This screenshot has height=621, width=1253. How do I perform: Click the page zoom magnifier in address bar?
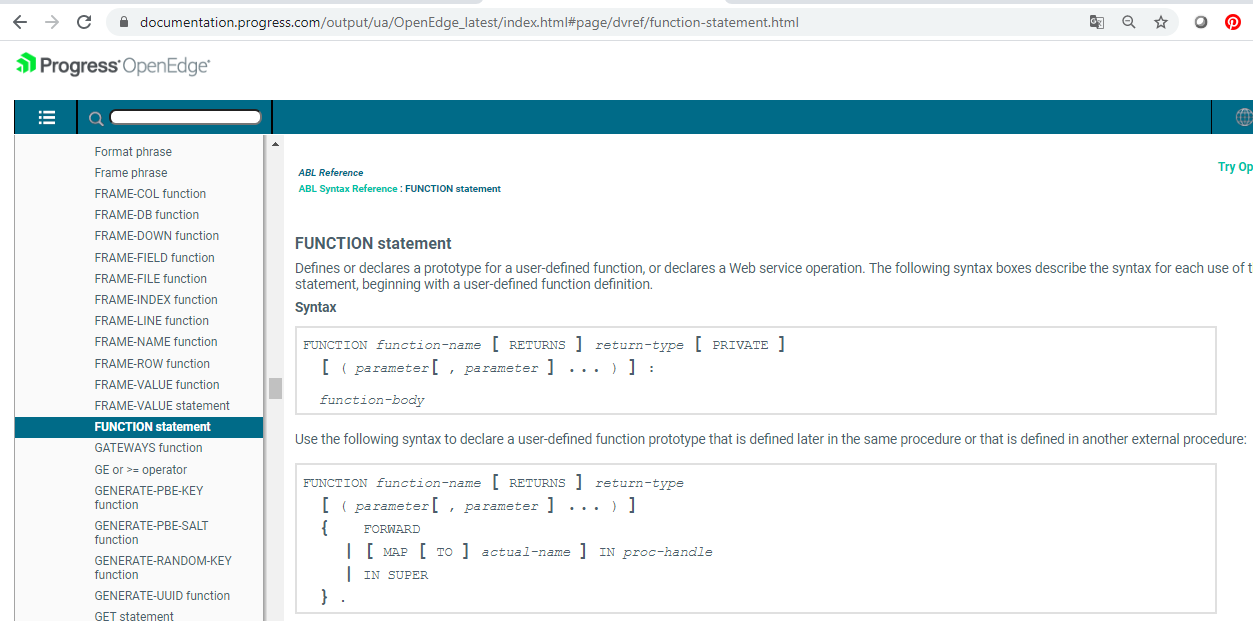pos(1128,21)
